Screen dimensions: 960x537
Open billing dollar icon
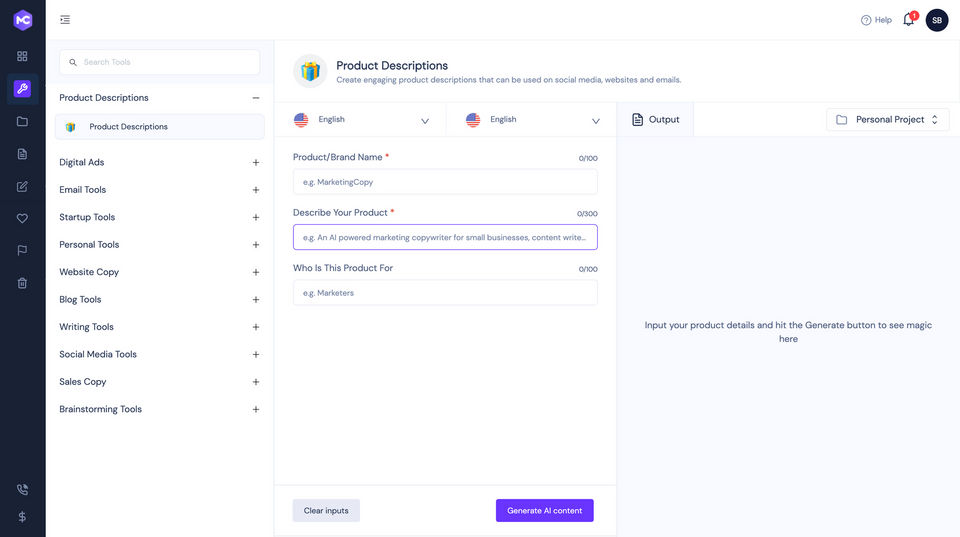(22, 517)
